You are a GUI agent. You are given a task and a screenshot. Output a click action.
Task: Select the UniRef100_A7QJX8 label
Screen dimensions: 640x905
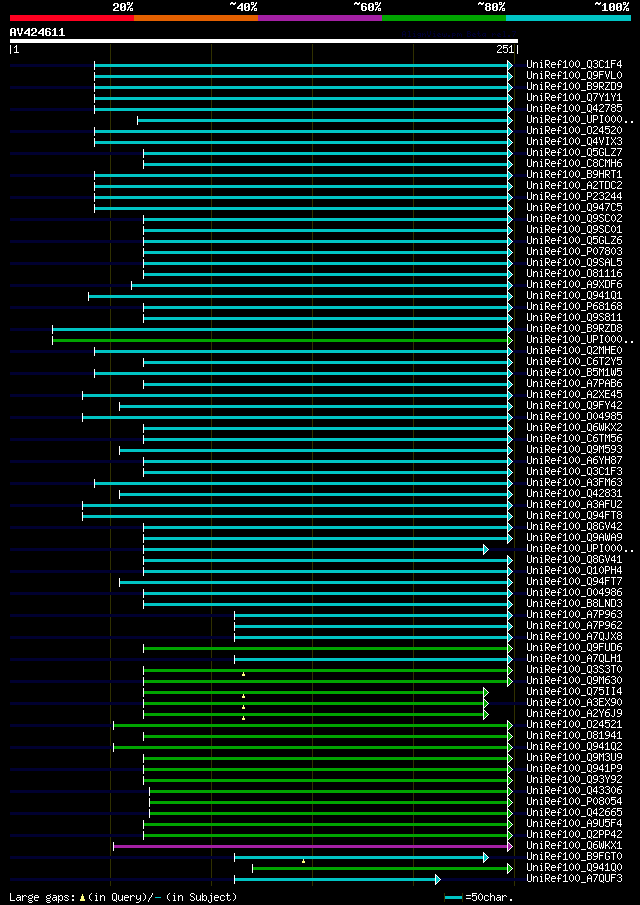[x=574, y=637]
